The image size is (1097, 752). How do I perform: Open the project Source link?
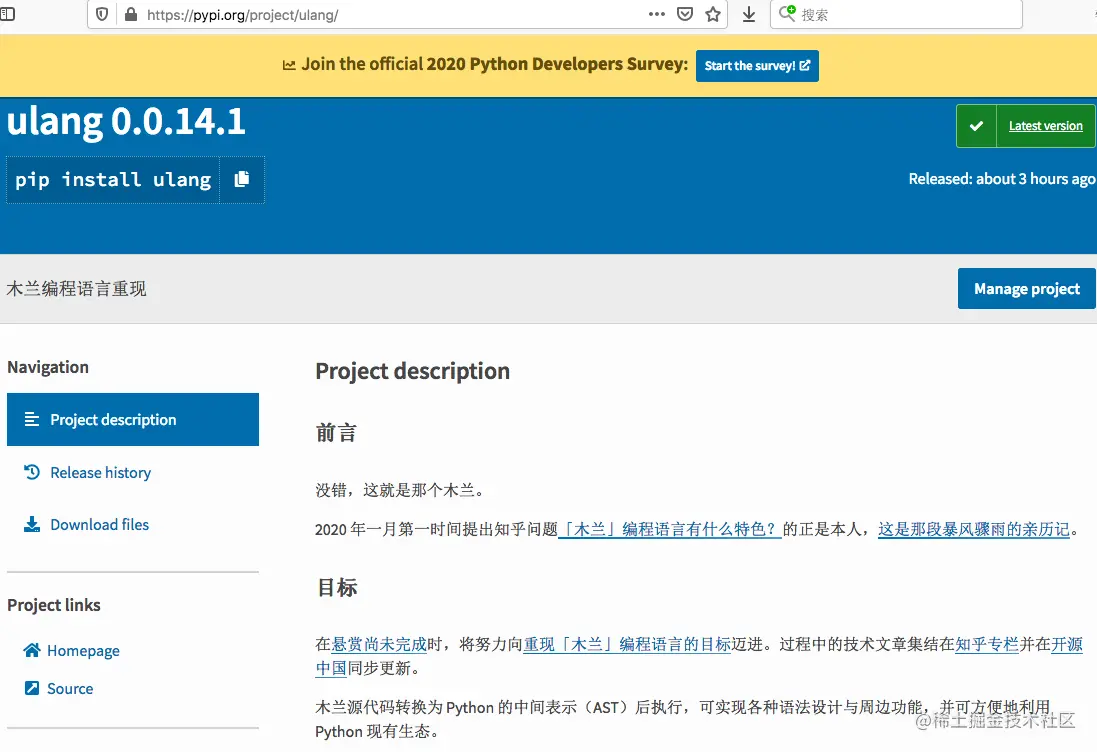[x=70, y=688]
